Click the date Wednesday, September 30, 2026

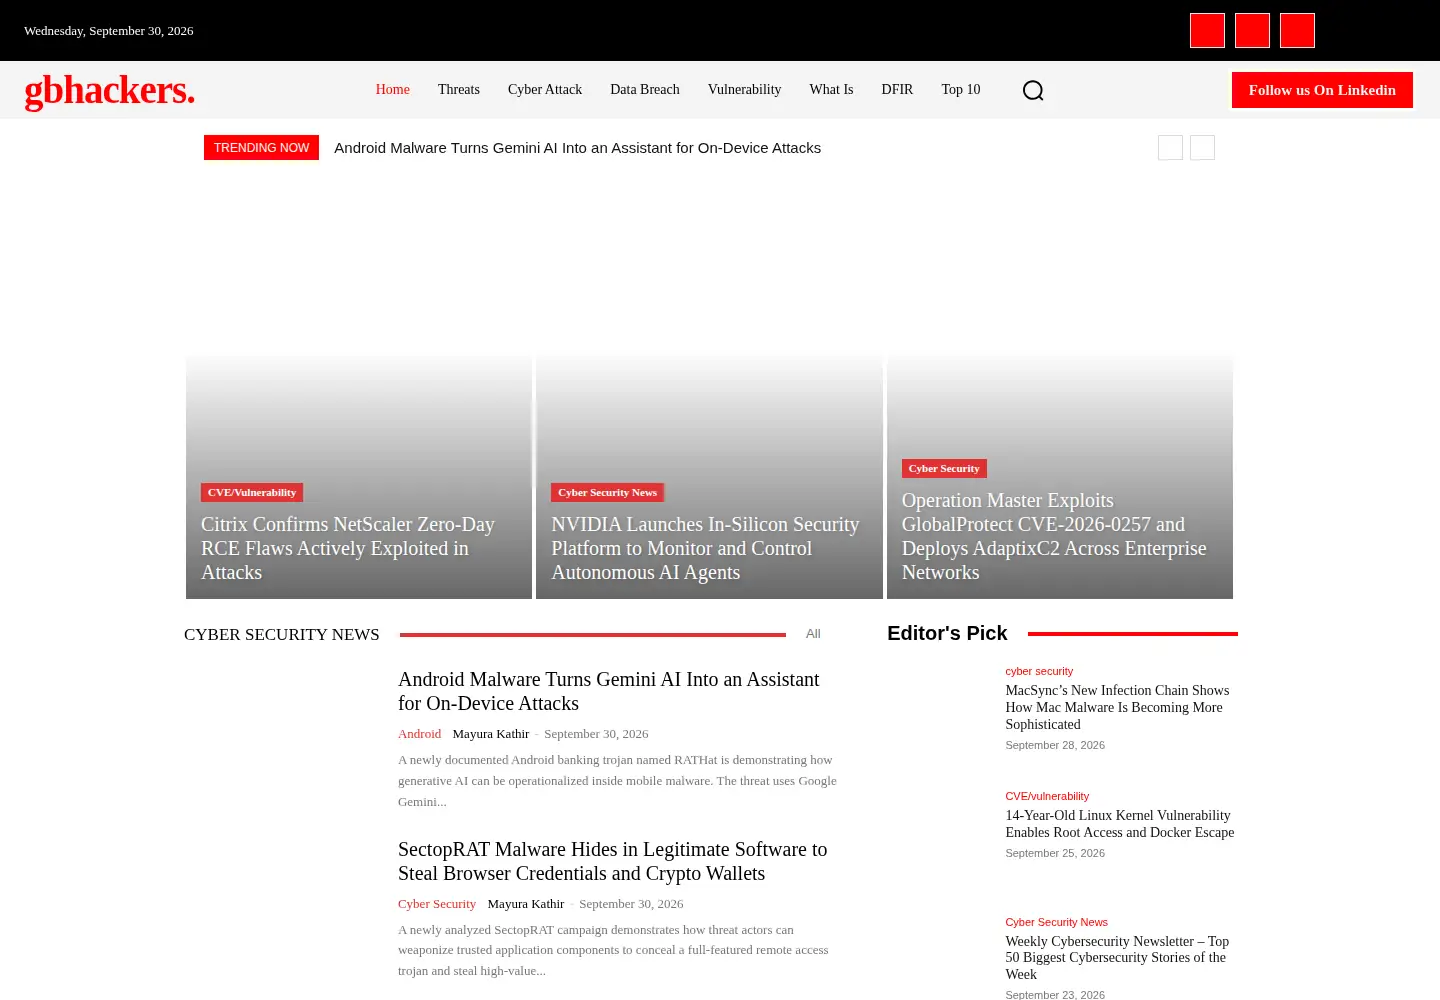[x=109, y=31]
